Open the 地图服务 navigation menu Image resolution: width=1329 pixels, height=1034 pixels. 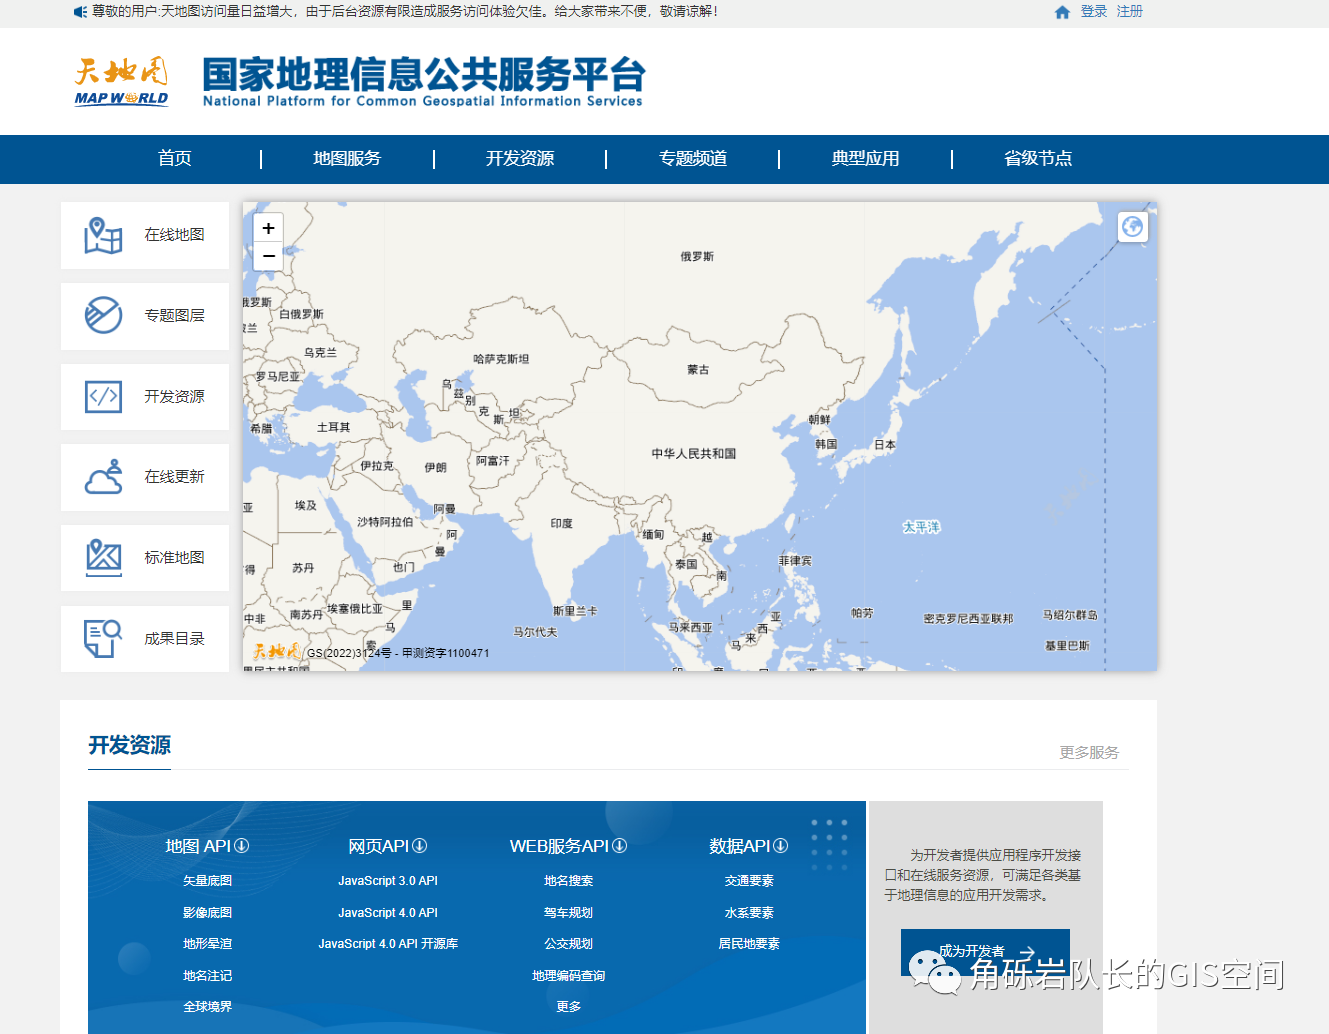(x=347, y=158)
